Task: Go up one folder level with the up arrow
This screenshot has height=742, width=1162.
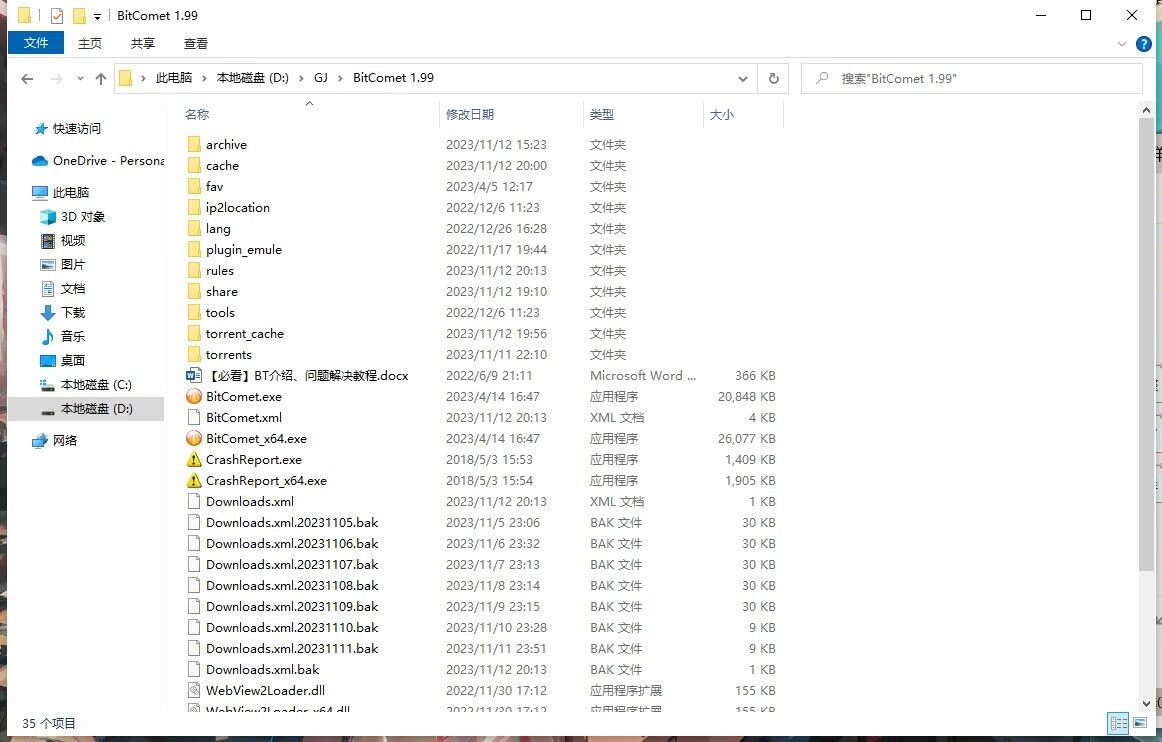Action: coord(101,79)
